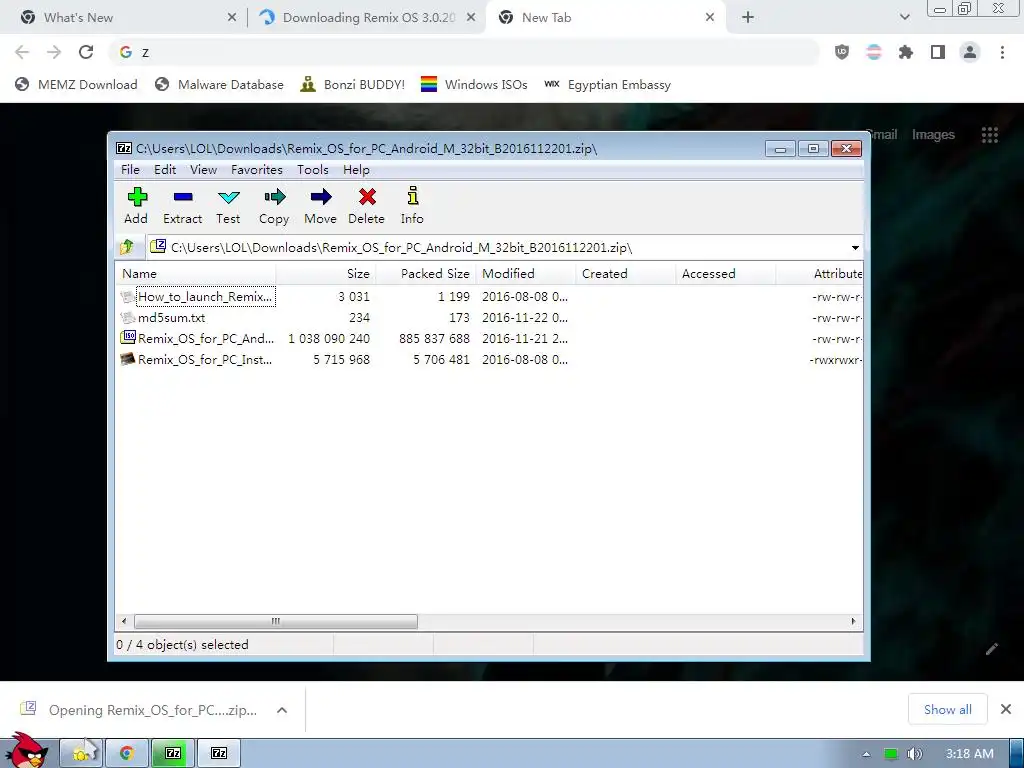Expand the archive path dropdown
1024x768 pixels.
(855, 248)
